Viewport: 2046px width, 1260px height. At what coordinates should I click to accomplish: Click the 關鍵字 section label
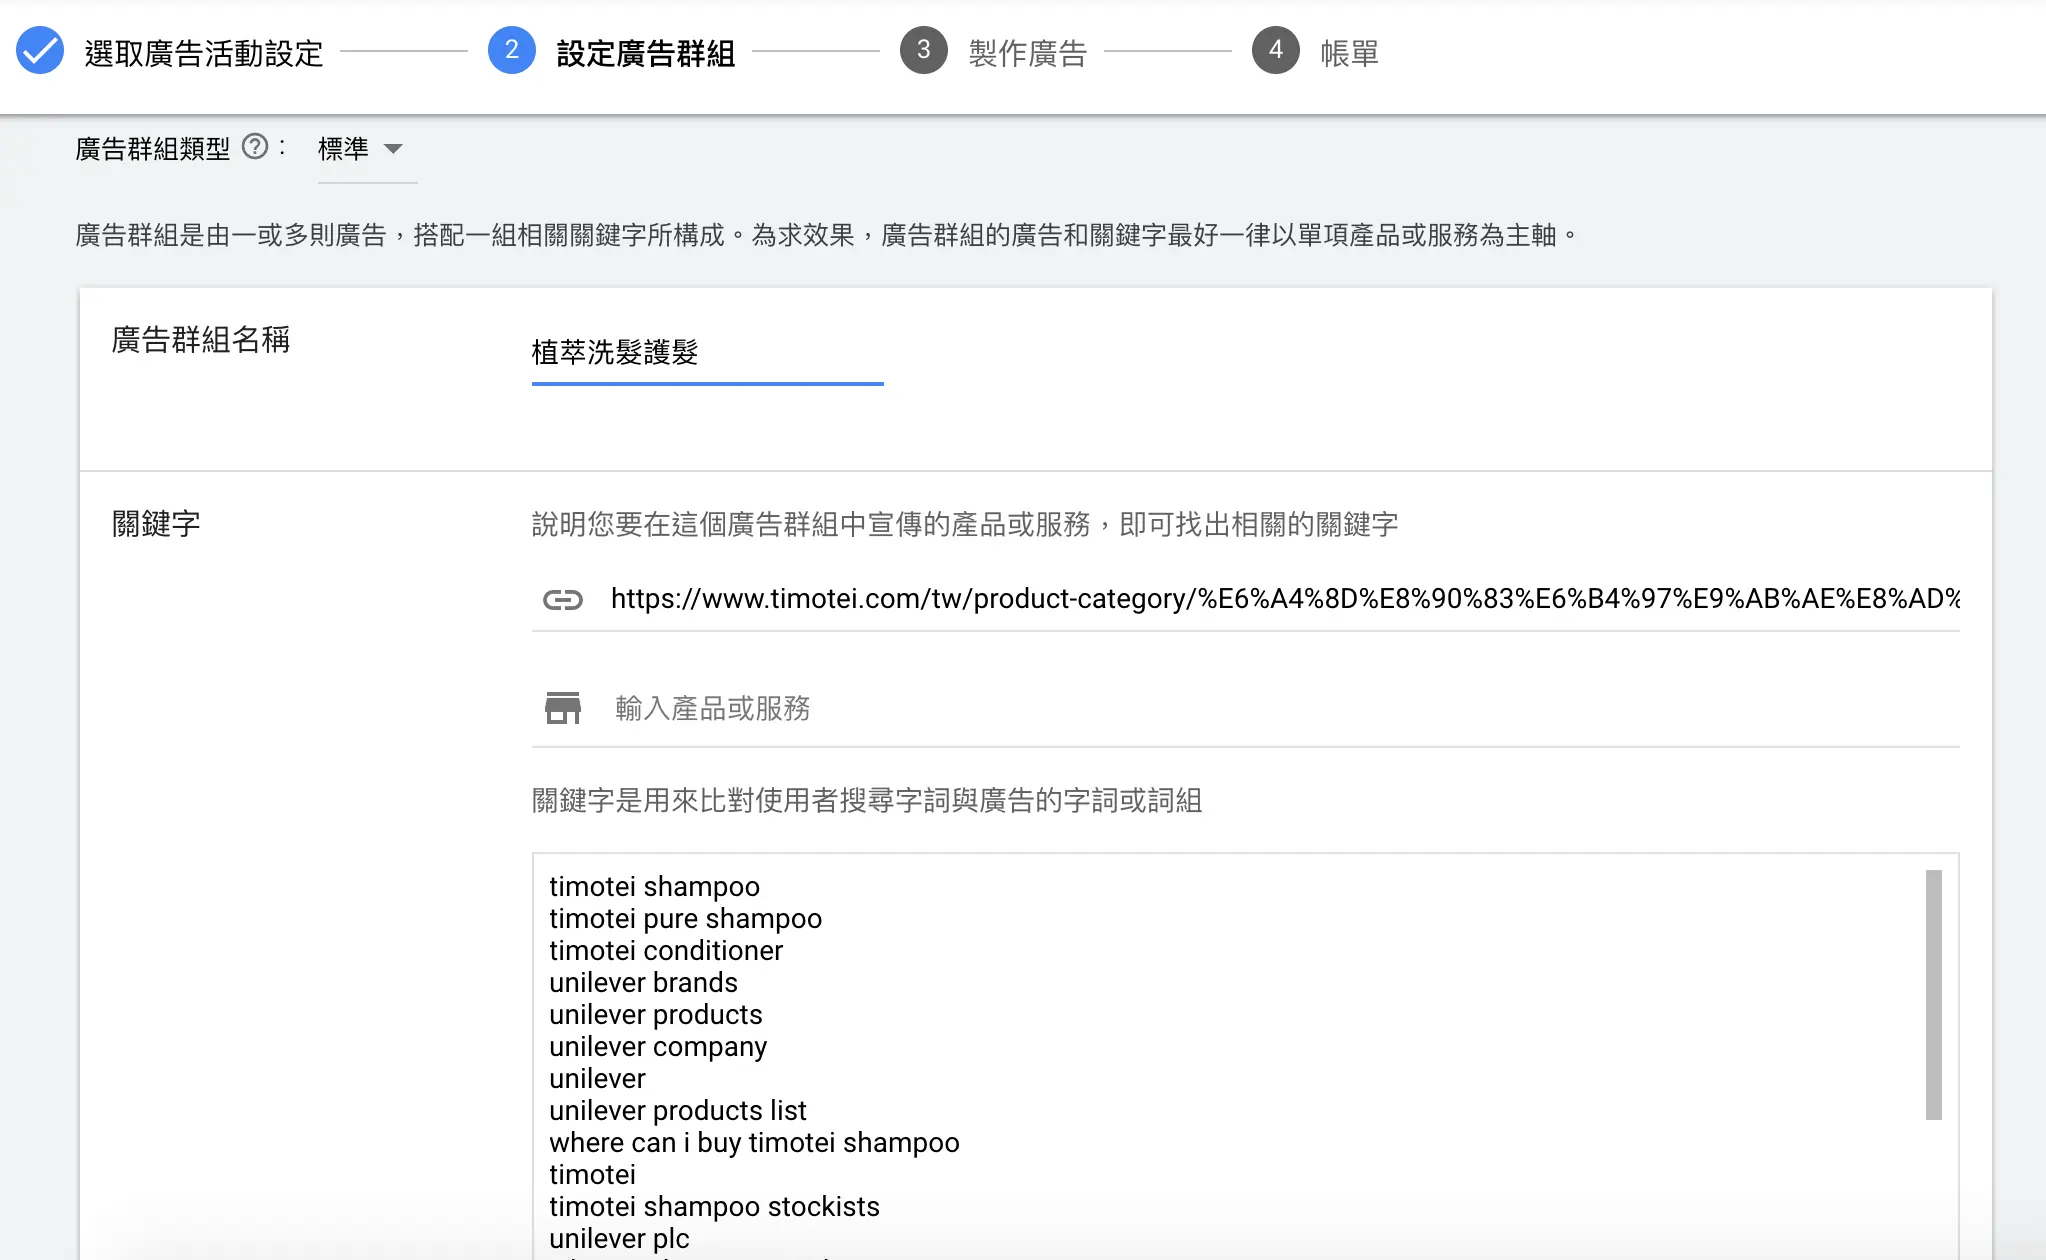pos(156,524)
